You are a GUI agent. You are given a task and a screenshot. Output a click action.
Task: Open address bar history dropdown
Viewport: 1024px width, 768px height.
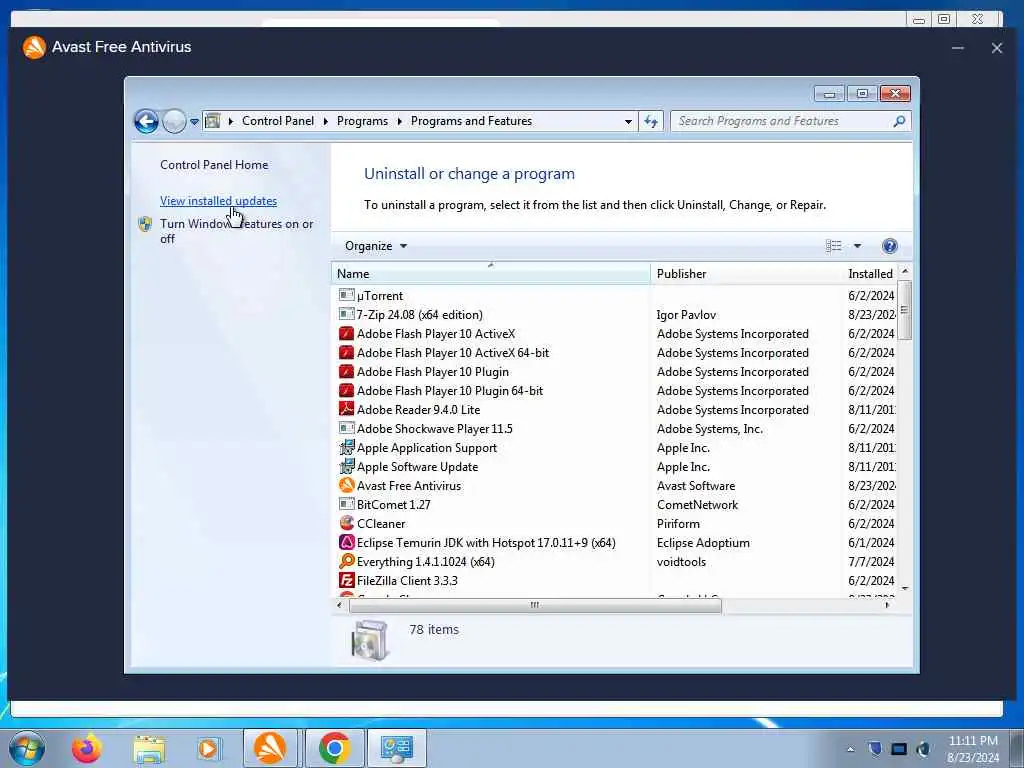point(628,121)
